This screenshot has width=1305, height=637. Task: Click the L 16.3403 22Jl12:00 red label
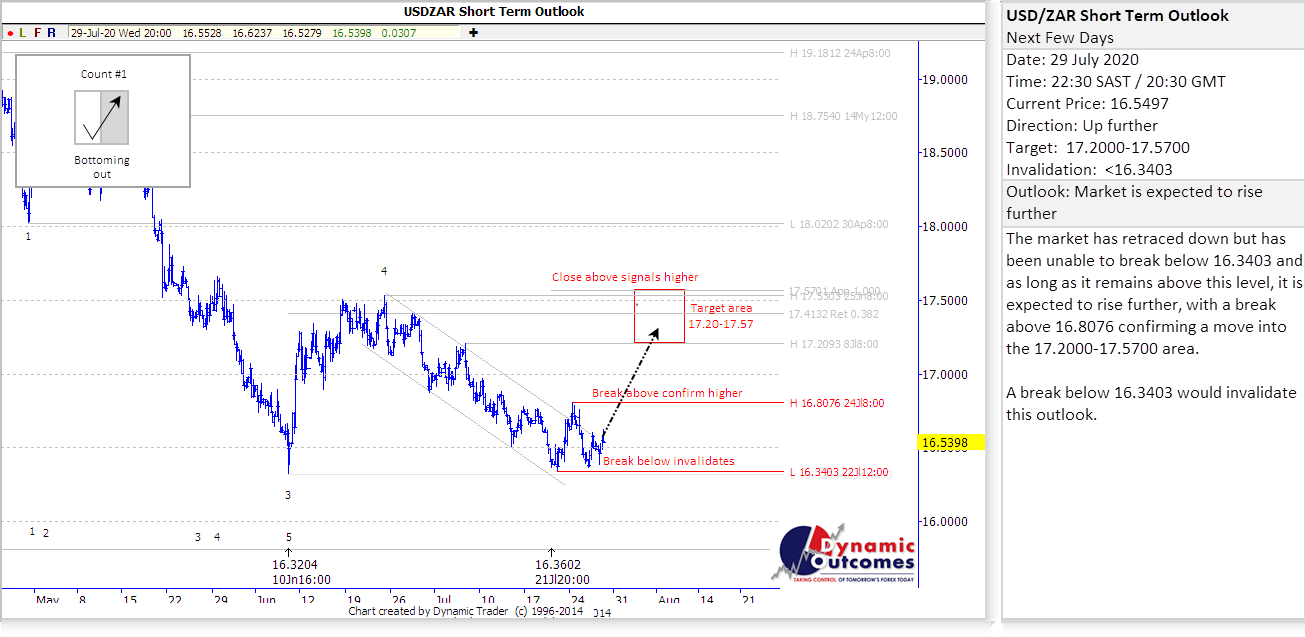coord(839,472)
